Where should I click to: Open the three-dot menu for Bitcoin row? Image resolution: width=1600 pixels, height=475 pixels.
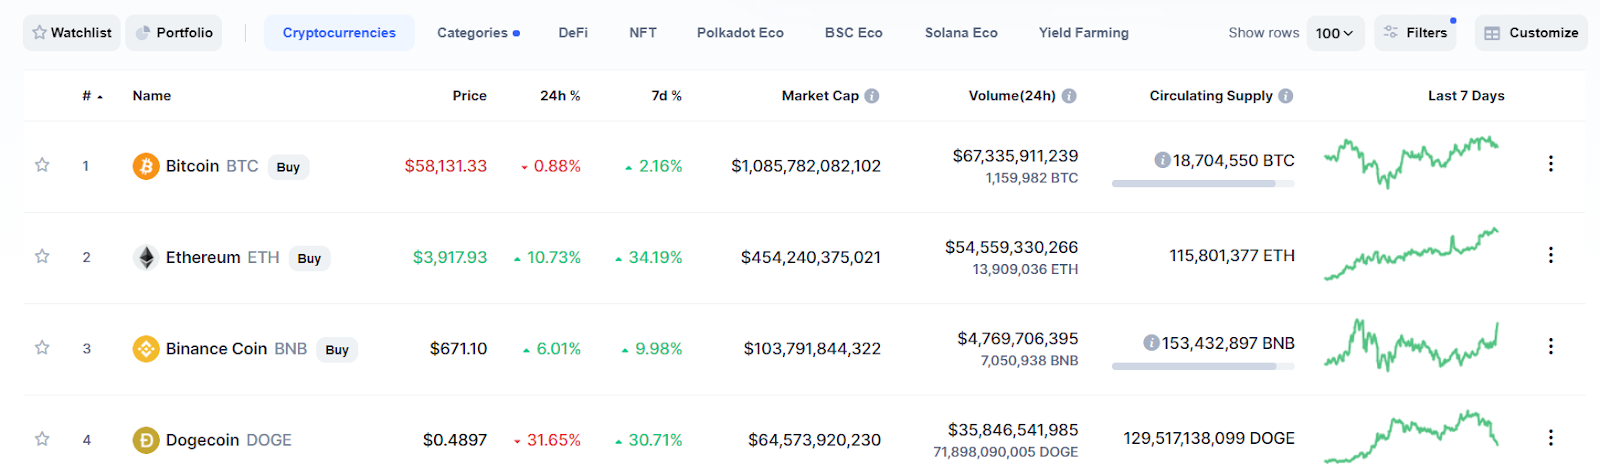(x=1551, y=164)
